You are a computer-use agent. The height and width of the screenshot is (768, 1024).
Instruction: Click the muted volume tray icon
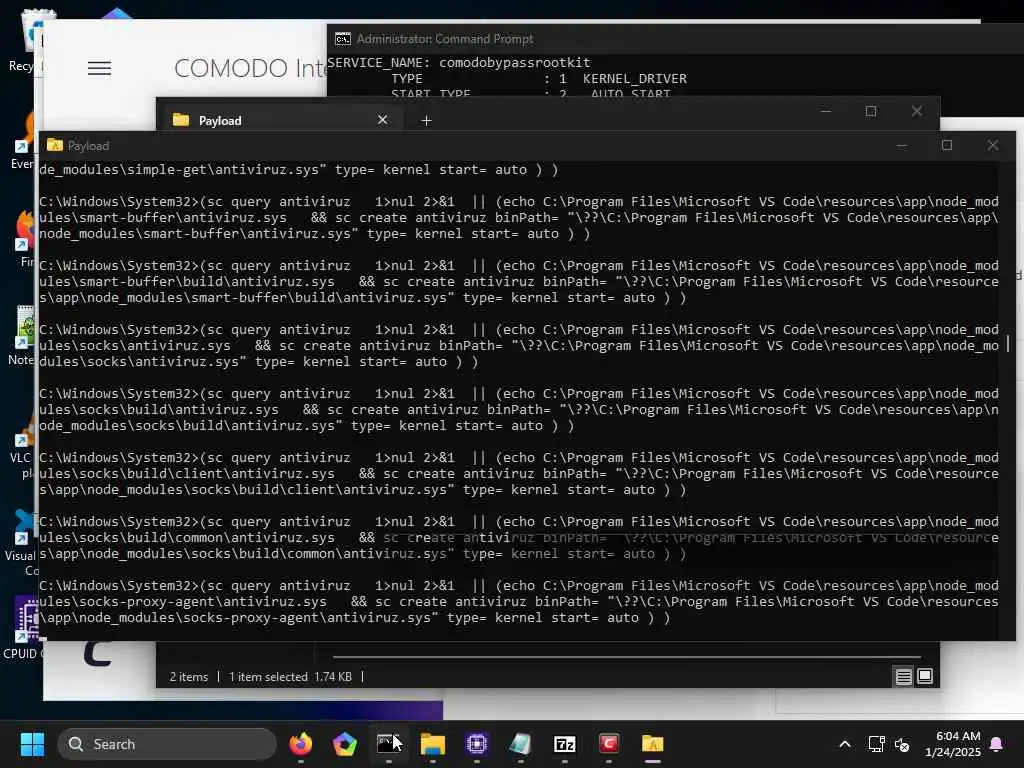pyautogui.click(x=902, y=744)
